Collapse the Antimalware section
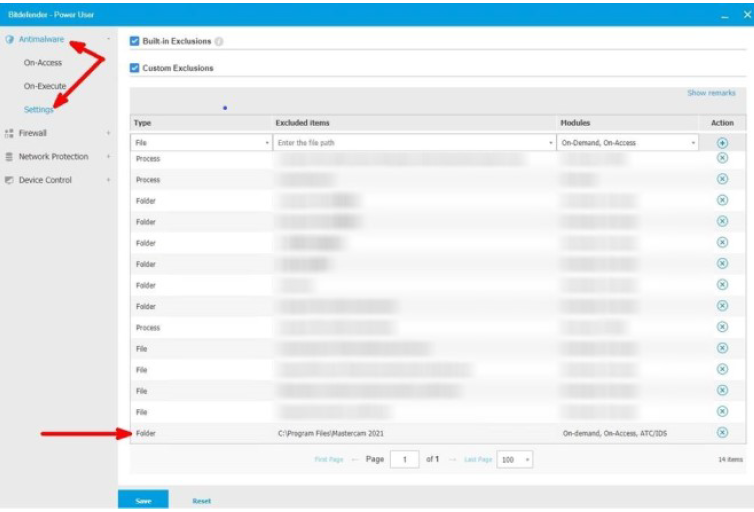The height and width of the screenshot is (512, 754). [109, 39]
